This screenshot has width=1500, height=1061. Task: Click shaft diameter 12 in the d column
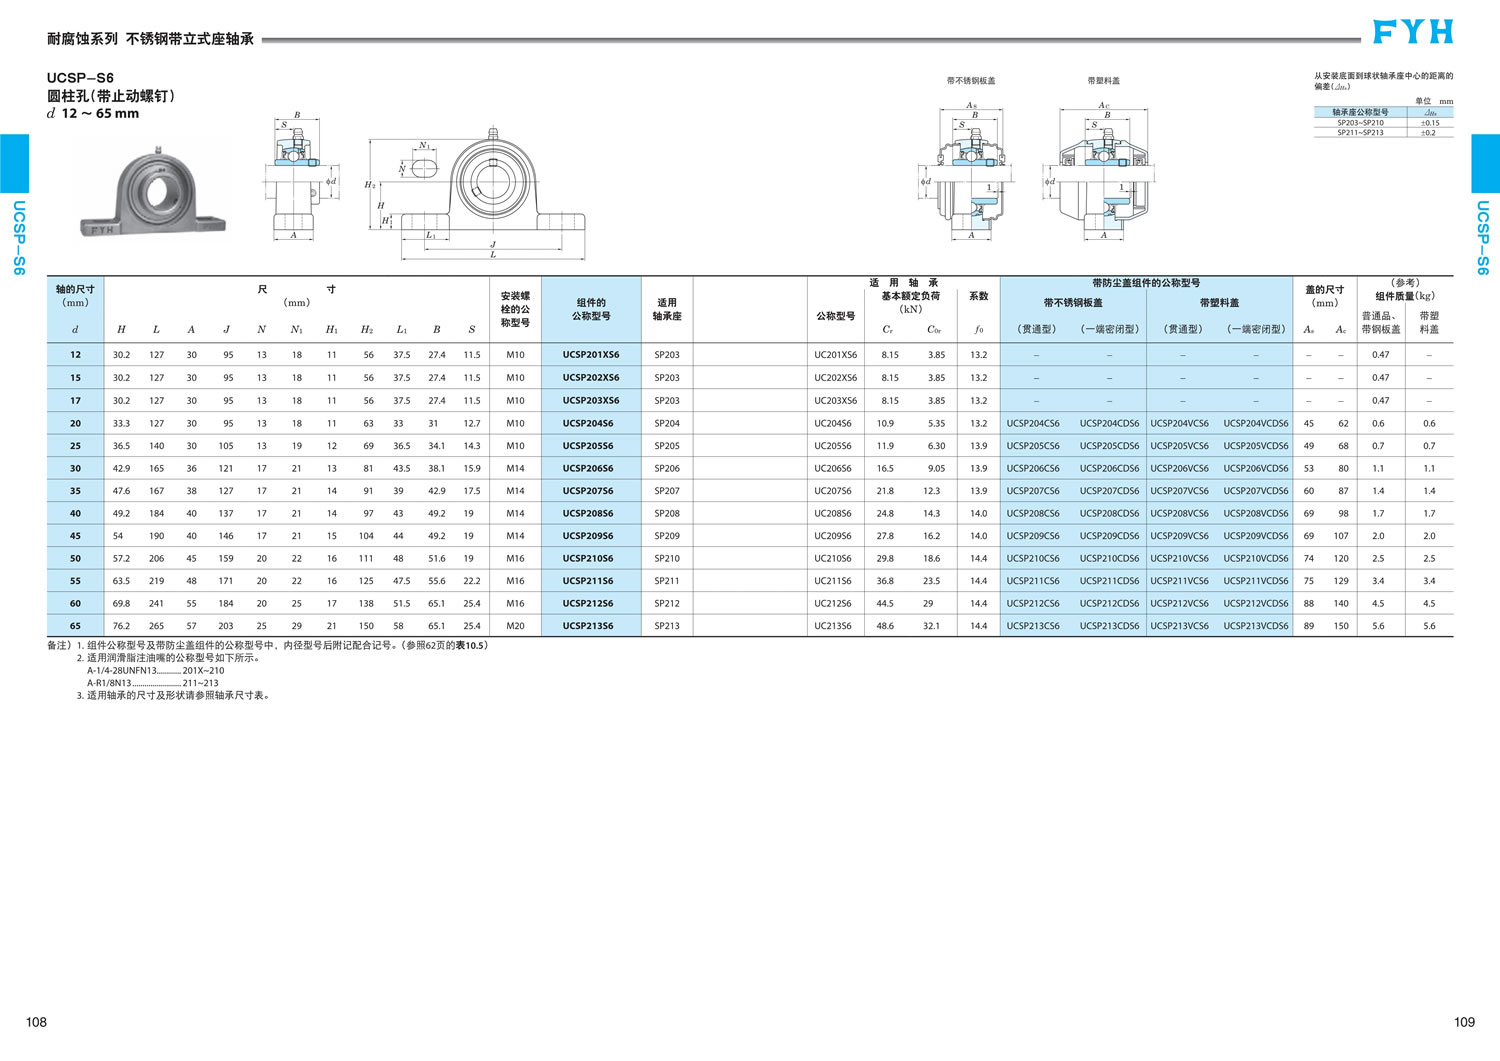[75, 355]
